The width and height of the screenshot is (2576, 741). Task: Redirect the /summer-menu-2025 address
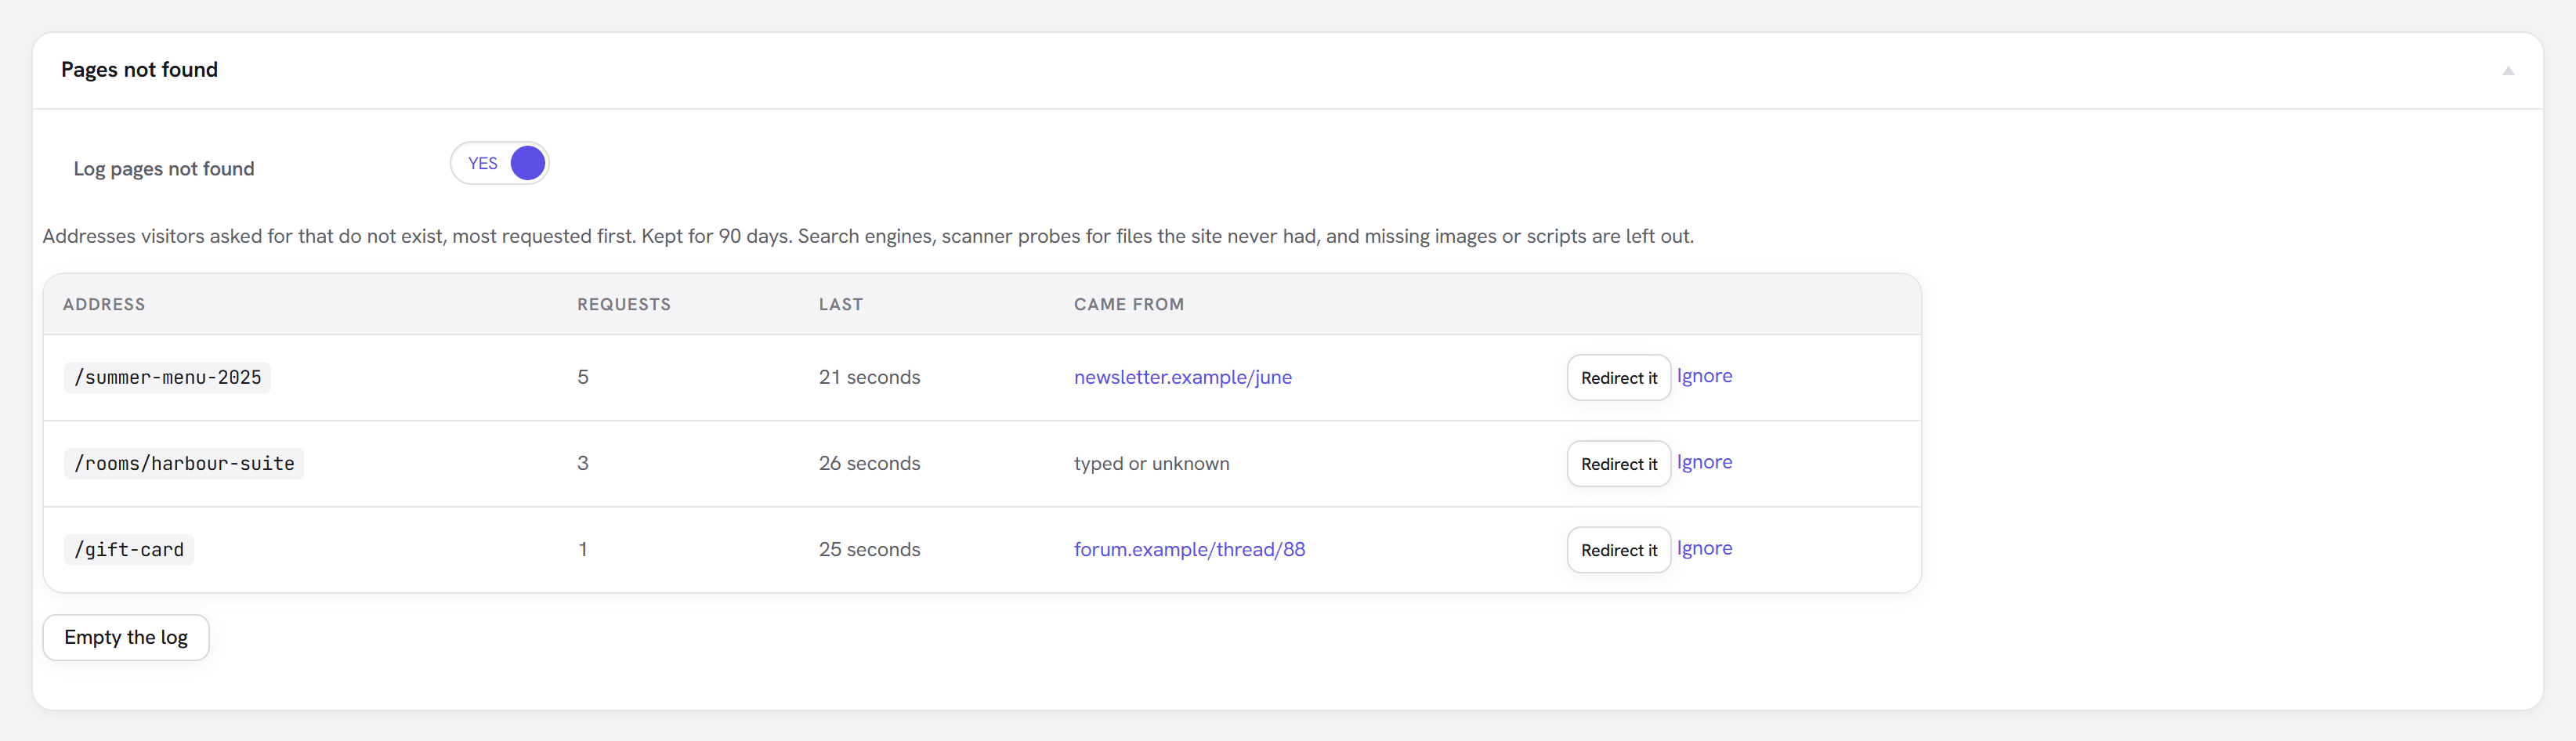(1618, 378)
